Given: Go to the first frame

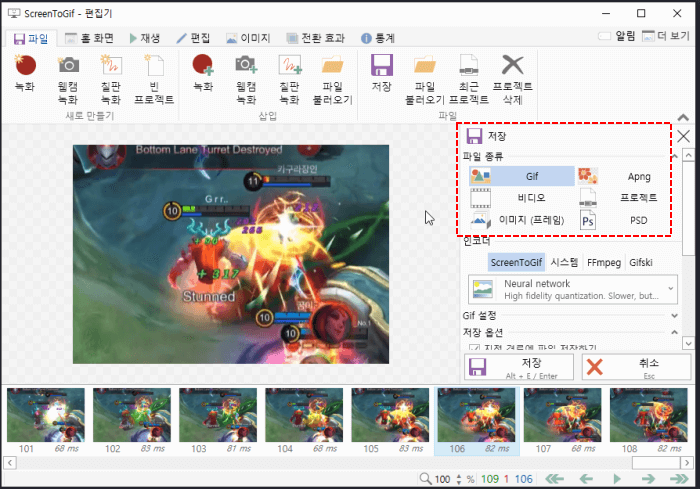Looking at the screenshot, I should (554, 479).
